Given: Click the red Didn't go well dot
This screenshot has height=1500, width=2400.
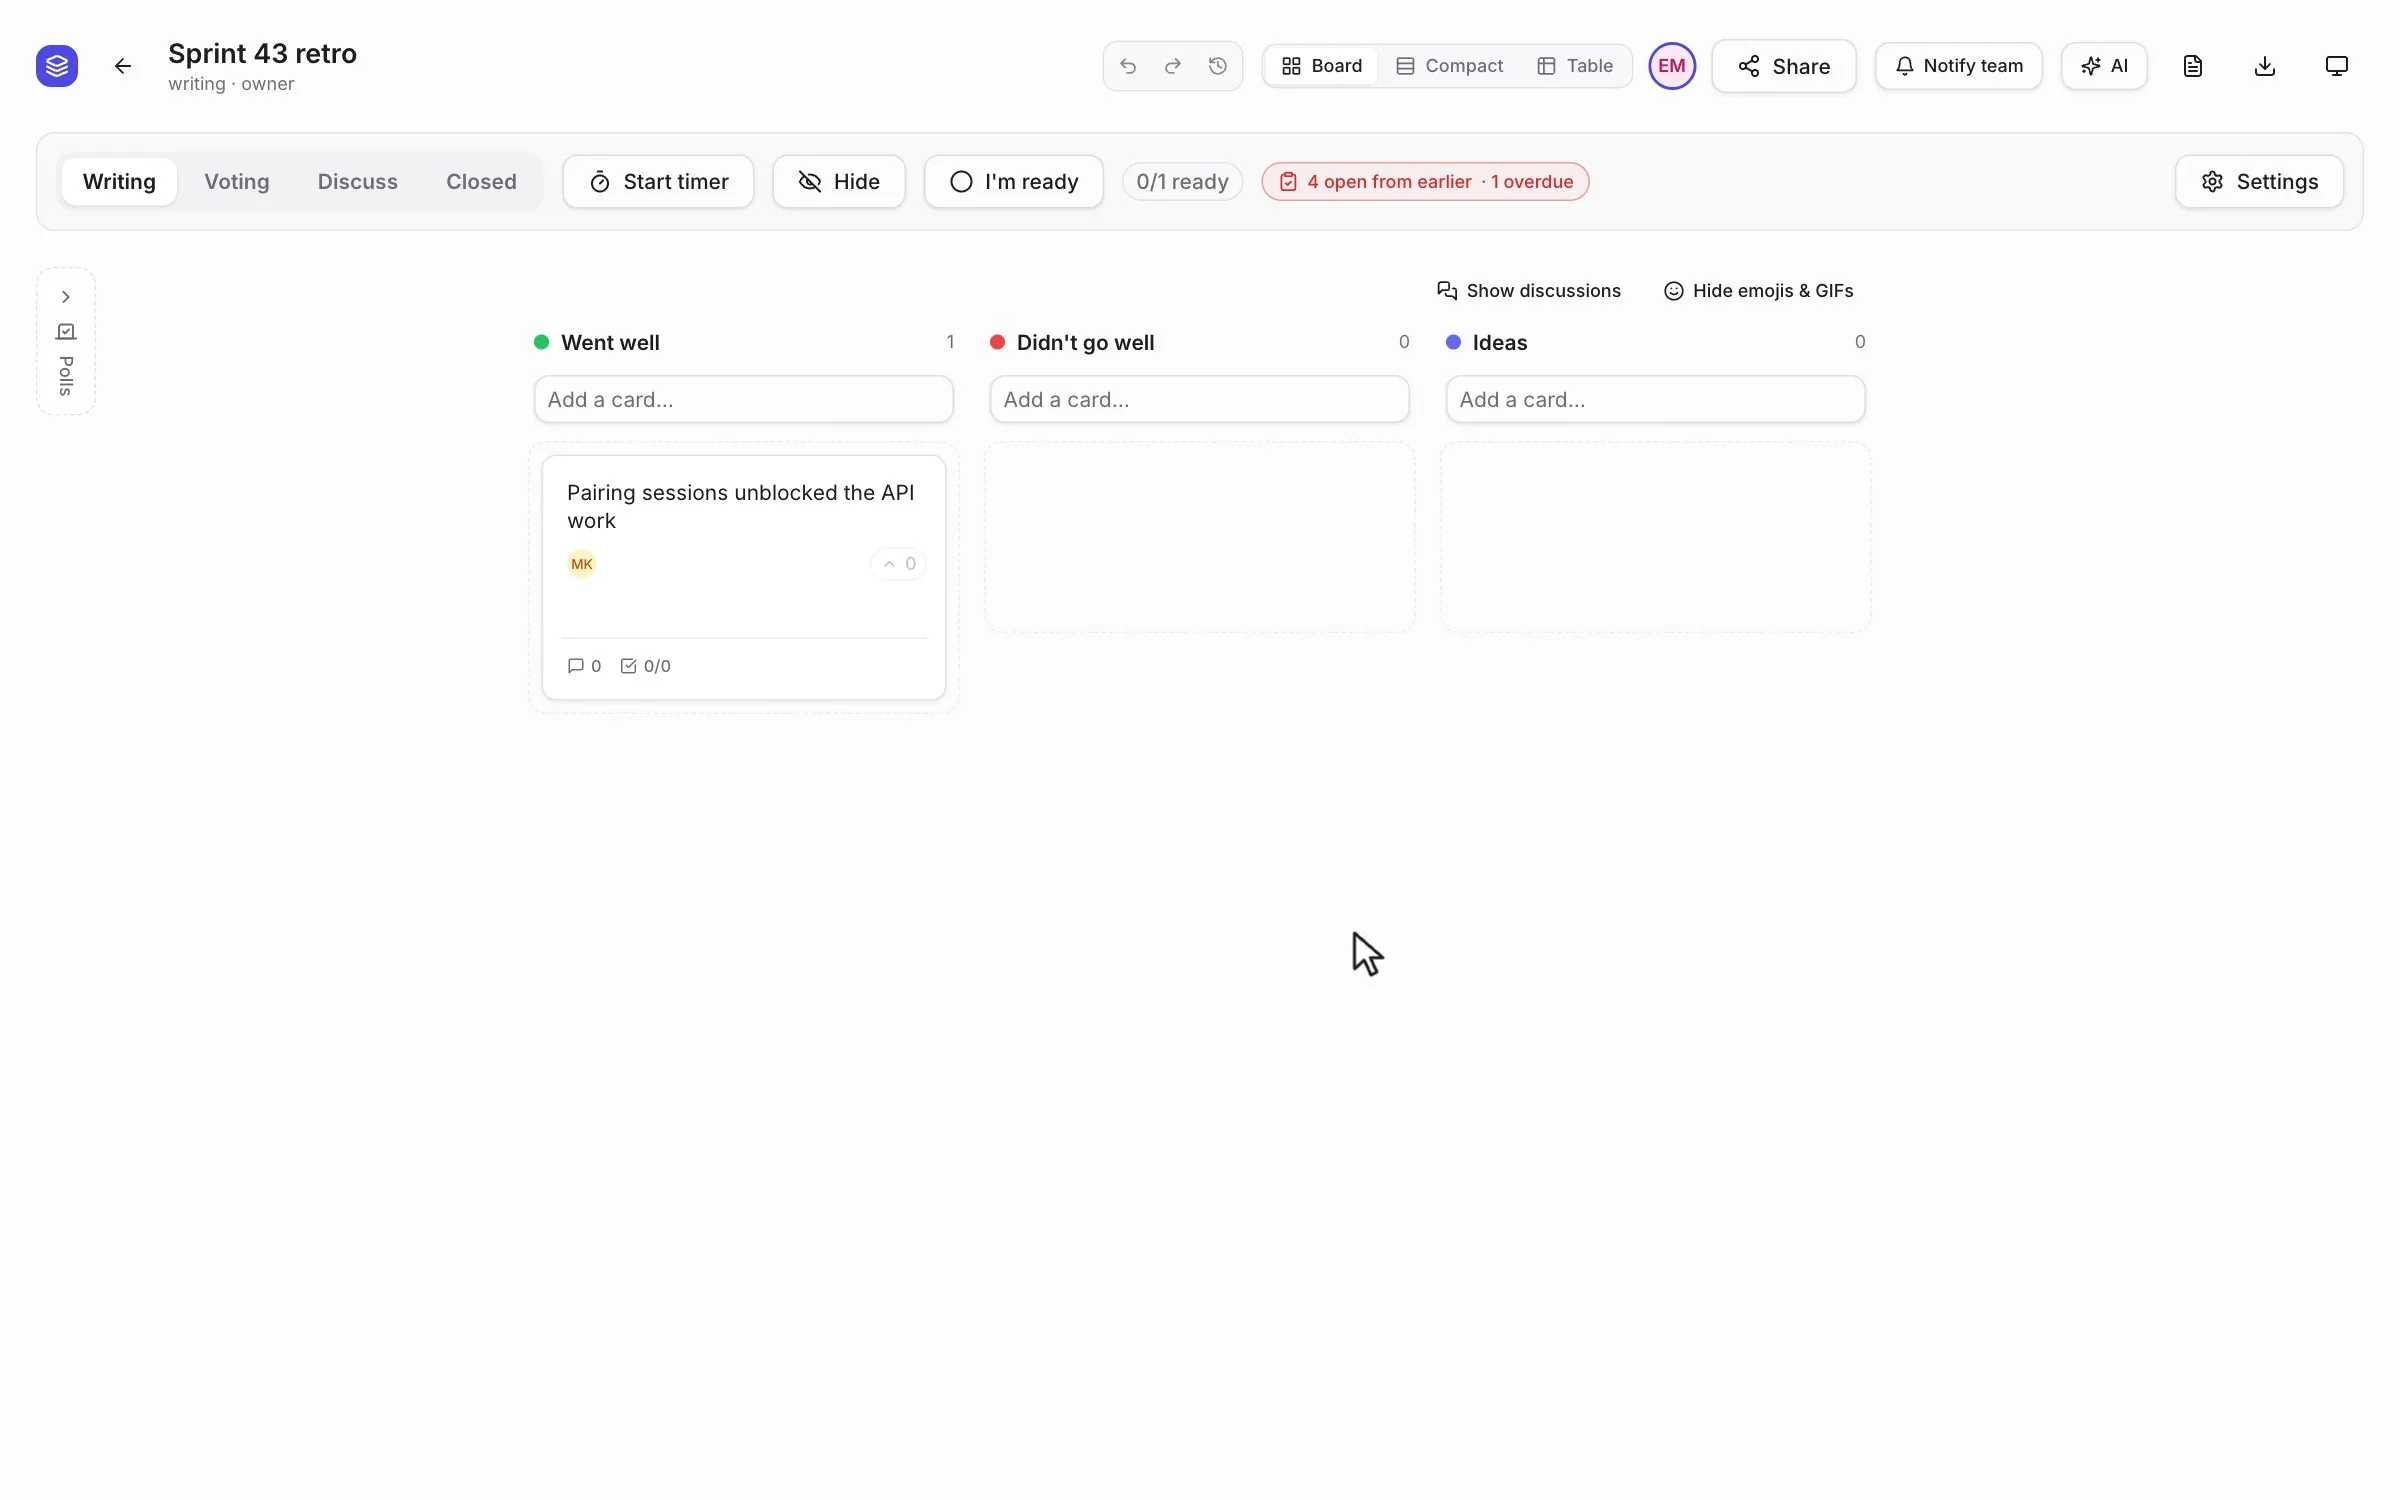Looking at the screenshot, I should click(x=997, y=342).
